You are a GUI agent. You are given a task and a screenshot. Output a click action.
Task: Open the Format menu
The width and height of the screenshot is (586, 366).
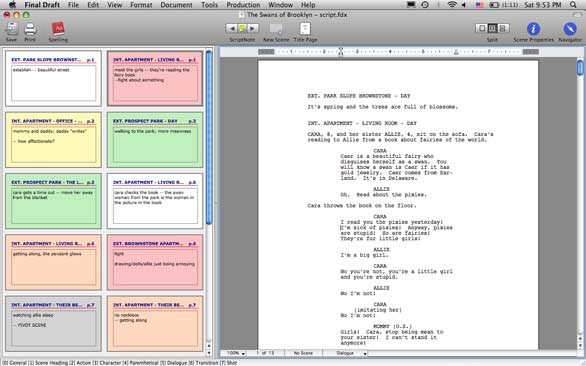141,5
